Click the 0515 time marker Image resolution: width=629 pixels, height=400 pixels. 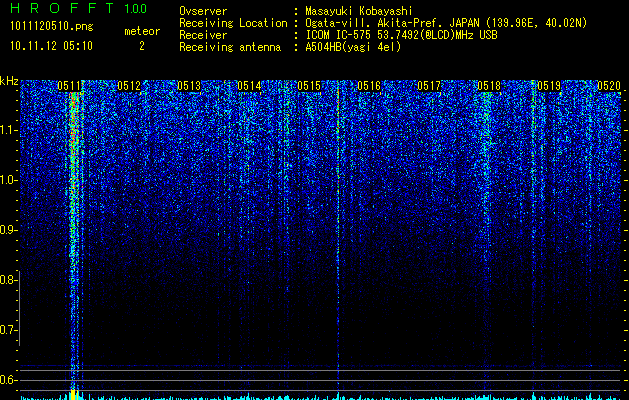309,86
